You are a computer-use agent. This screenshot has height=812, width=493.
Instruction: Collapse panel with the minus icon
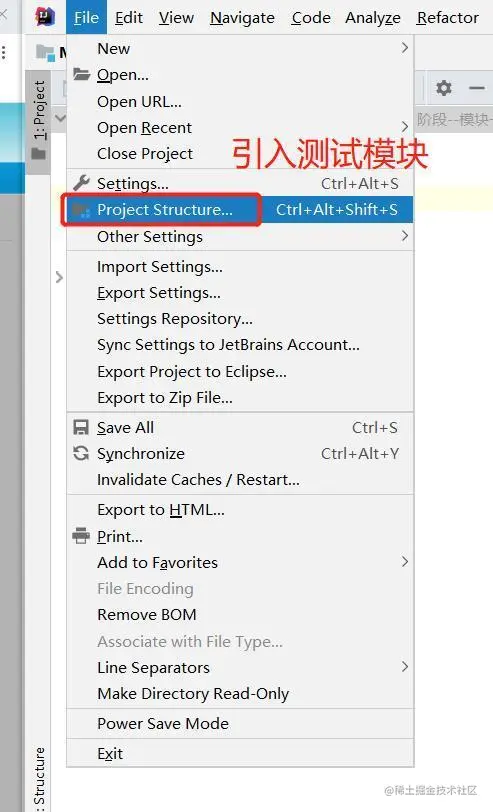476,88
